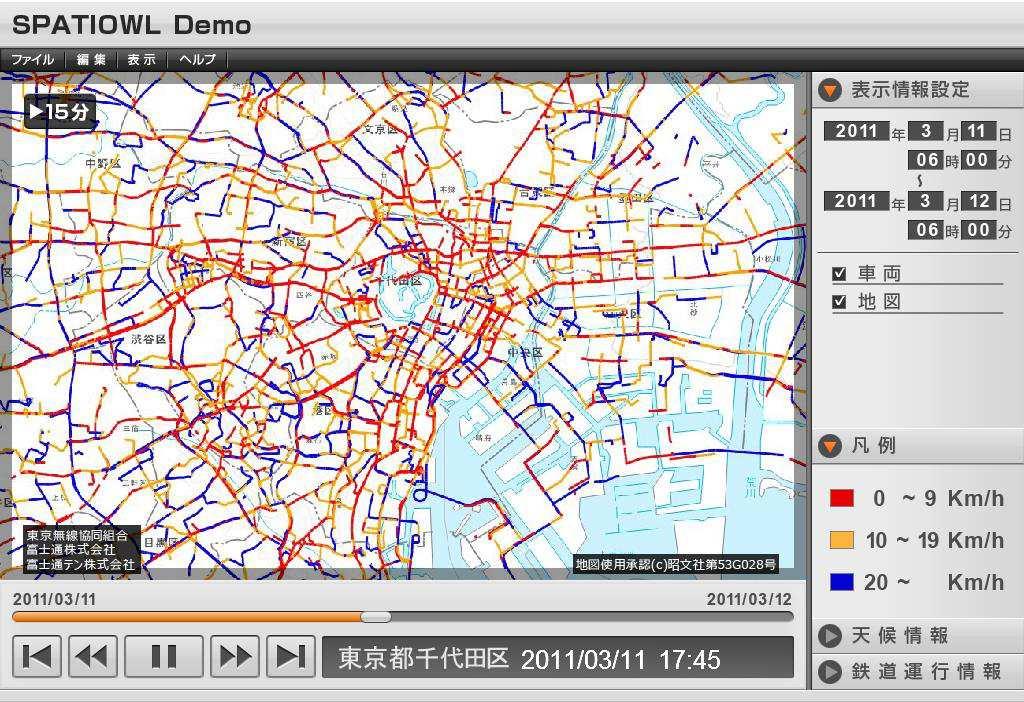1024x702 pixels.
Task: Click the 富士通テン株式会社 credit text
Action: point(80,564)
